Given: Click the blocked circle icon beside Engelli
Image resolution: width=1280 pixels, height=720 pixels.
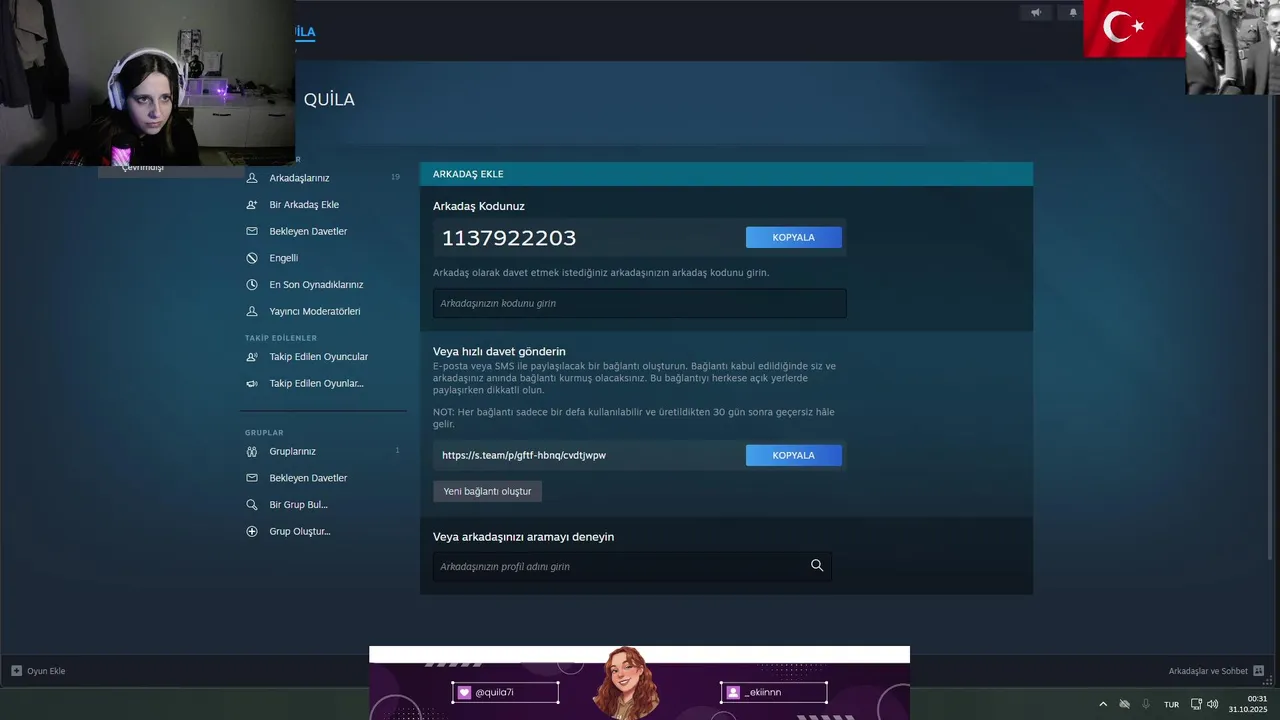Looking at the screenshot, I should click(x=252, y=258).
